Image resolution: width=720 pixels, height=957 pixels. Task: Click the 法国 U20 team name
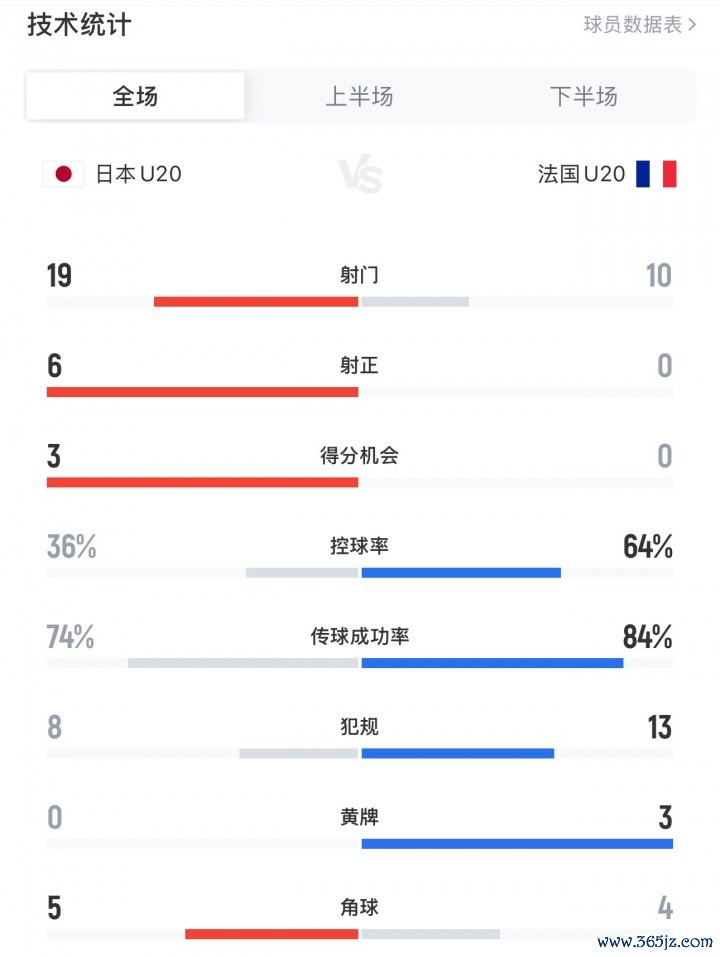click(x=581, y=174)
